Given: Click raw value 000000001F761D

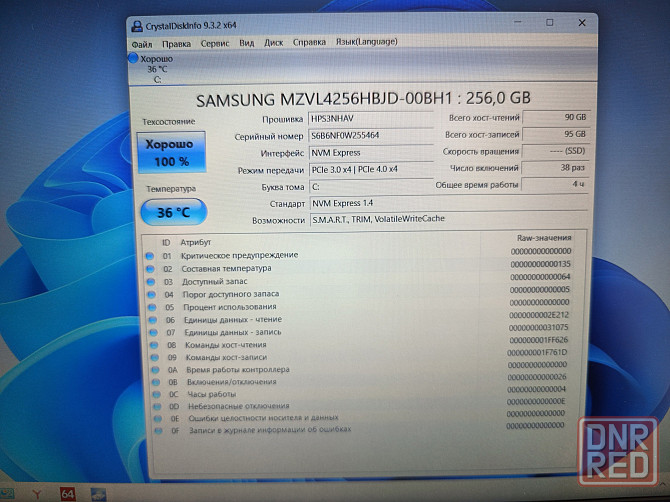Looking at the screenshot, I should point(537,352).
